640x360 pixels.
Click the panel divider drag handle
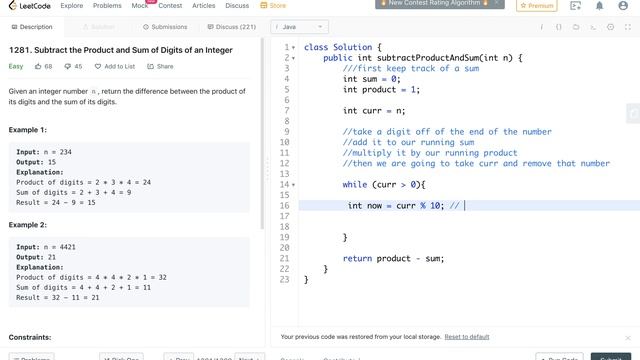click(x=268, y=169)
